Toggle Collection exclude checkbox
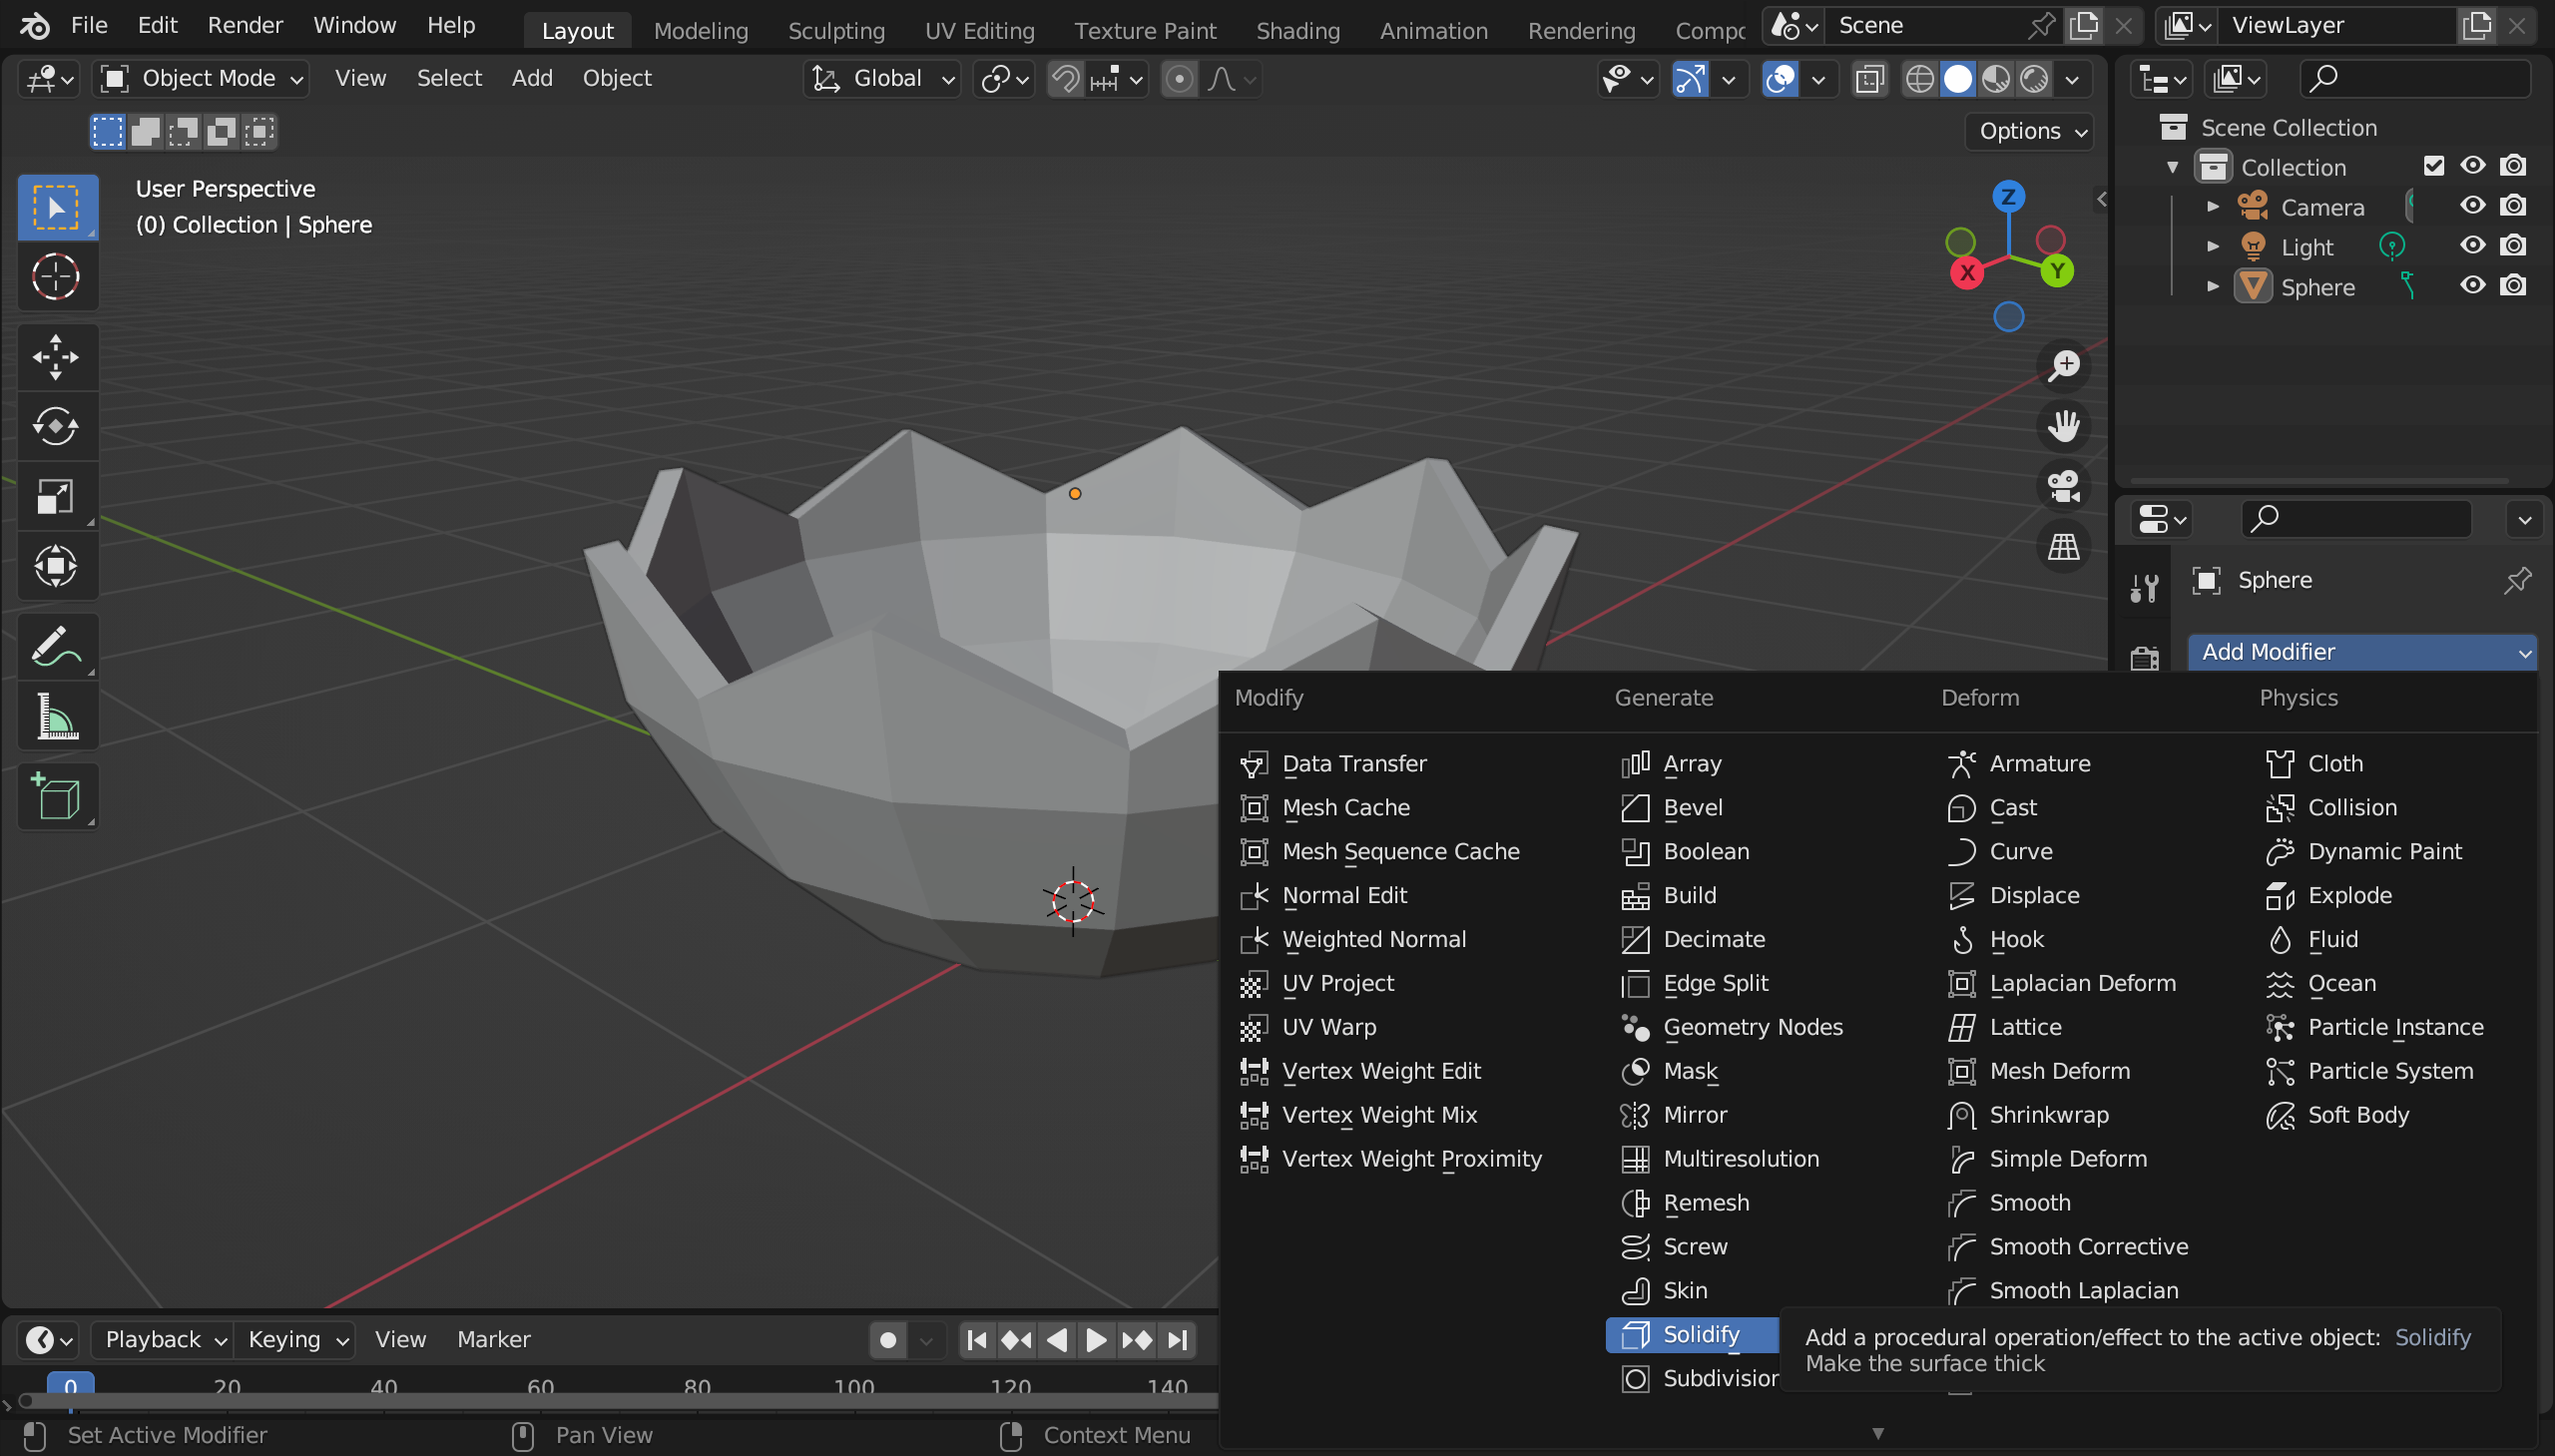The image size is (2555, 1456). click(2433, 166)
